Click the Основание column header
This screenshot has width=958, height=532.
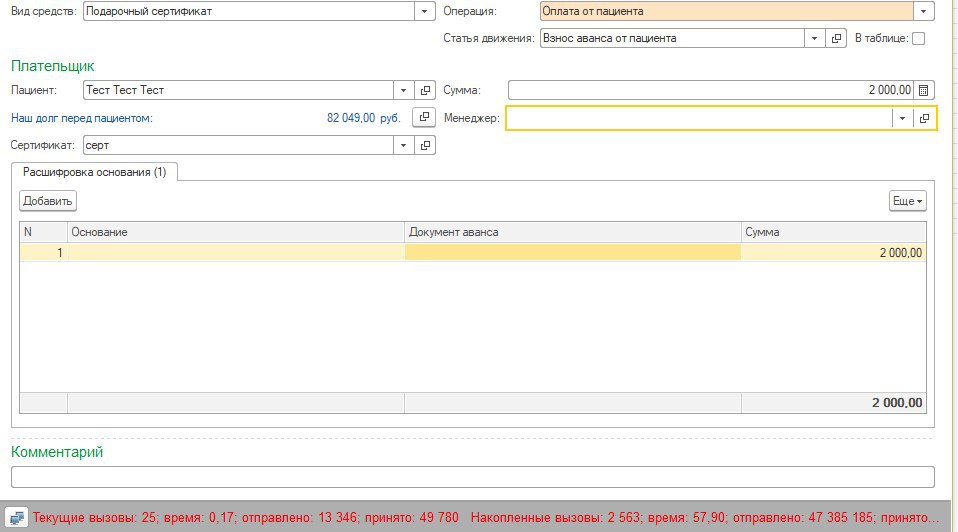click(236, 232)
